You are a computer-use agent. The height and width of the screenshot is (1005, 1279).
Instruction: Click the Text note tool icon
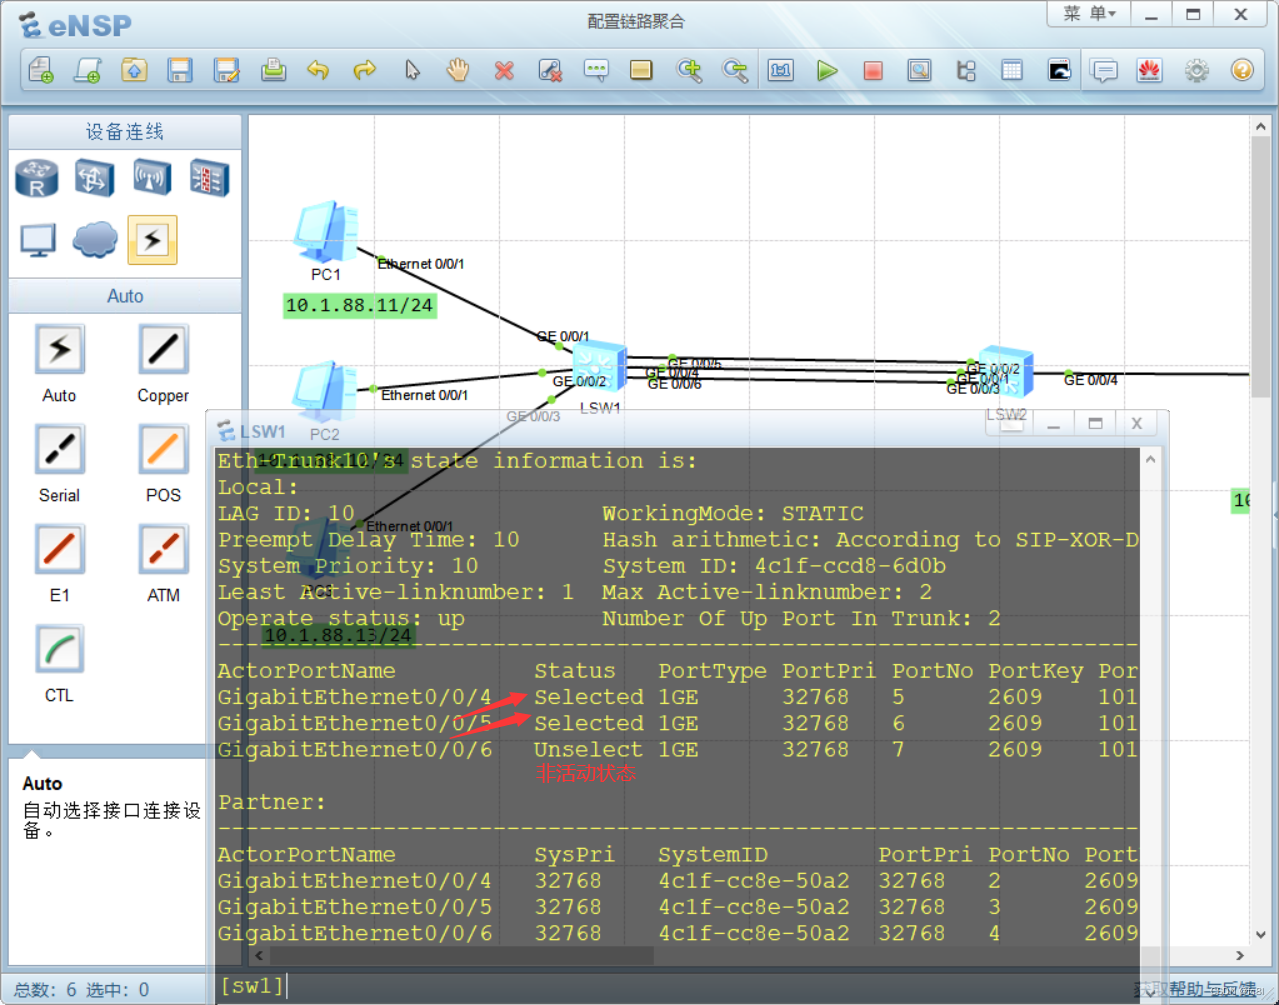click(x=596, y=71)
